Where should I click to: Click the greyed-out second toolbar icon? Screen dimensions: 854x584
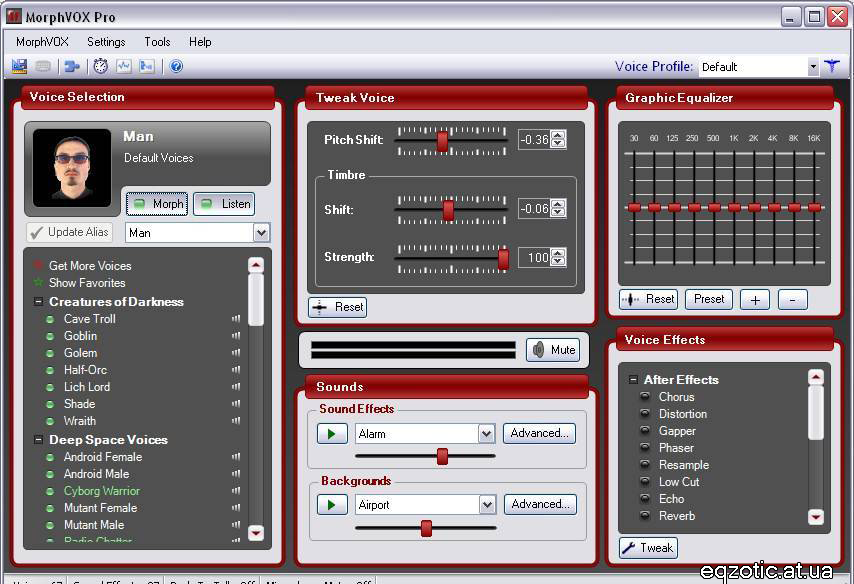43,66
